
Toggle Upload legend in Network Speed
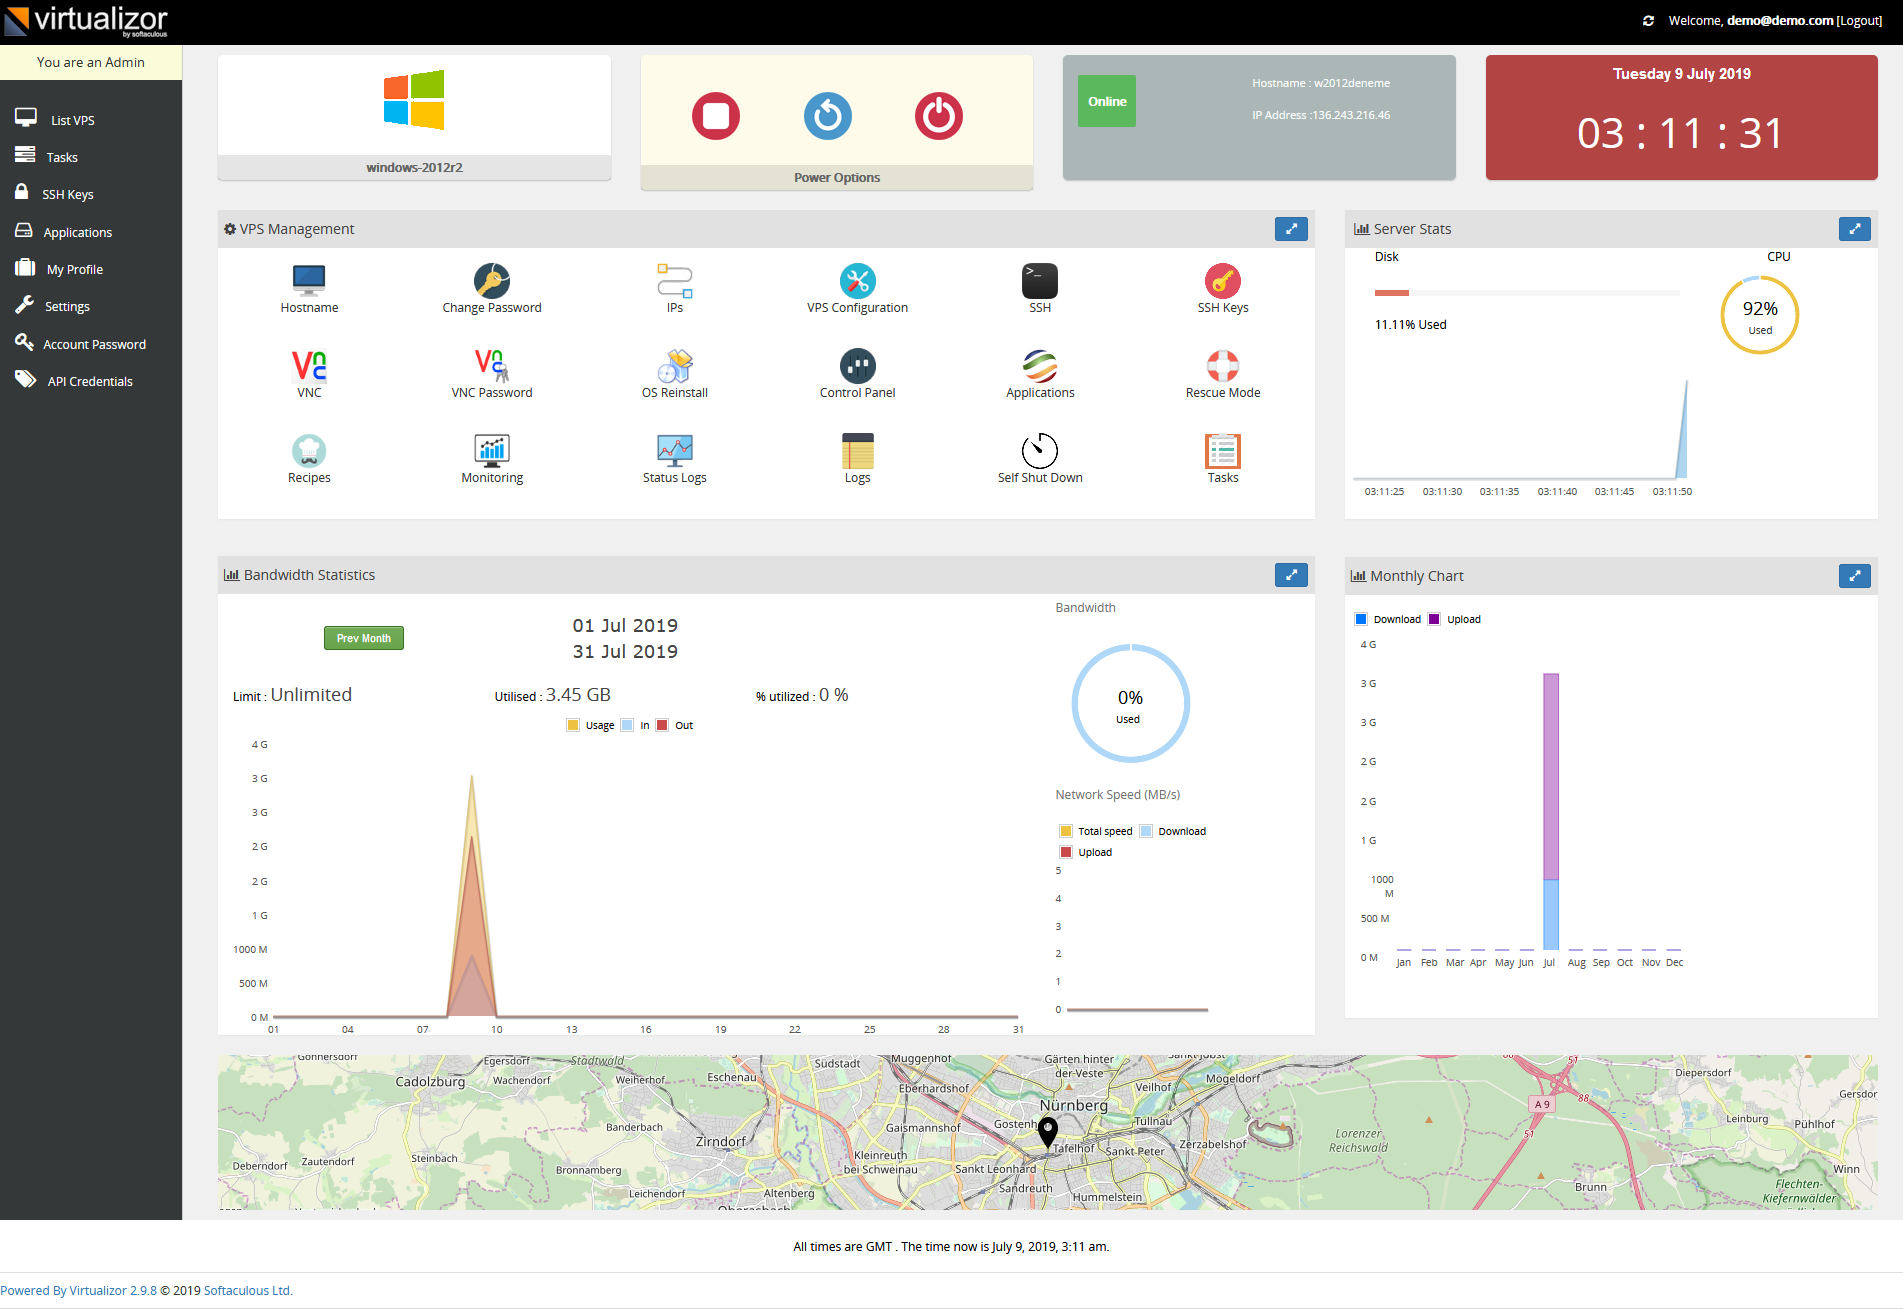click(x=1066, y=852)
